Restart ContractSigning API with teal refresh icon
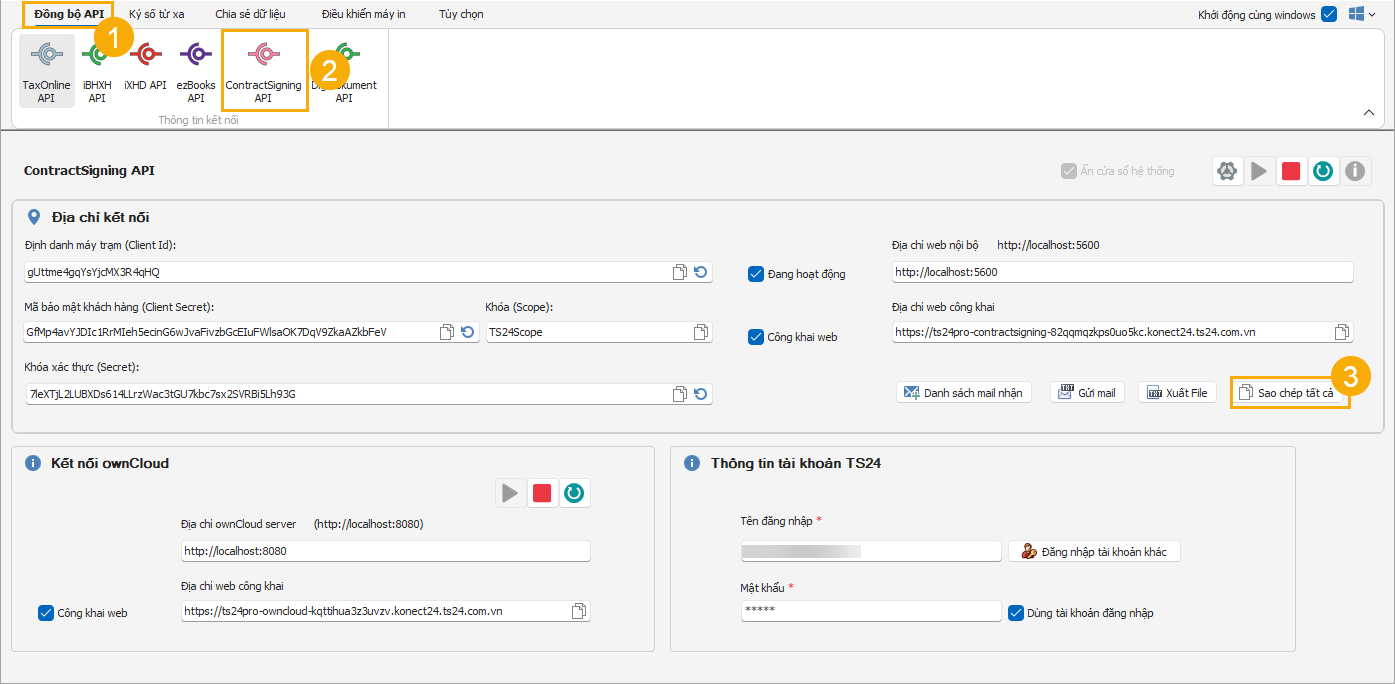The image size is (1395, 684). click(x=1323, y=171)
